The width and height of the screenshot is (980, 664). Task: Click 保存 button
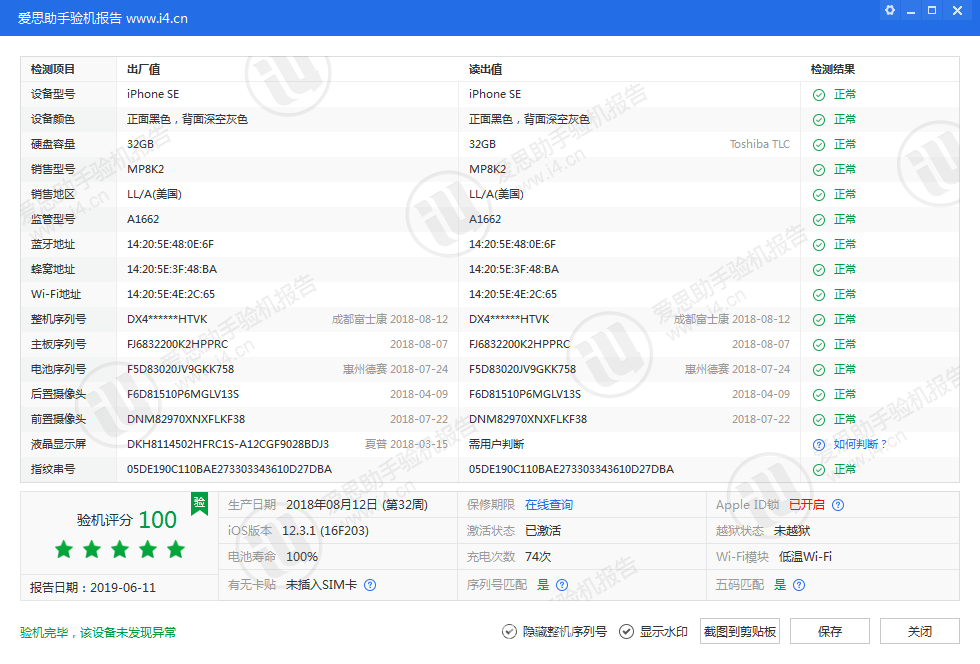pyautogui.click(x=830, y=631)
